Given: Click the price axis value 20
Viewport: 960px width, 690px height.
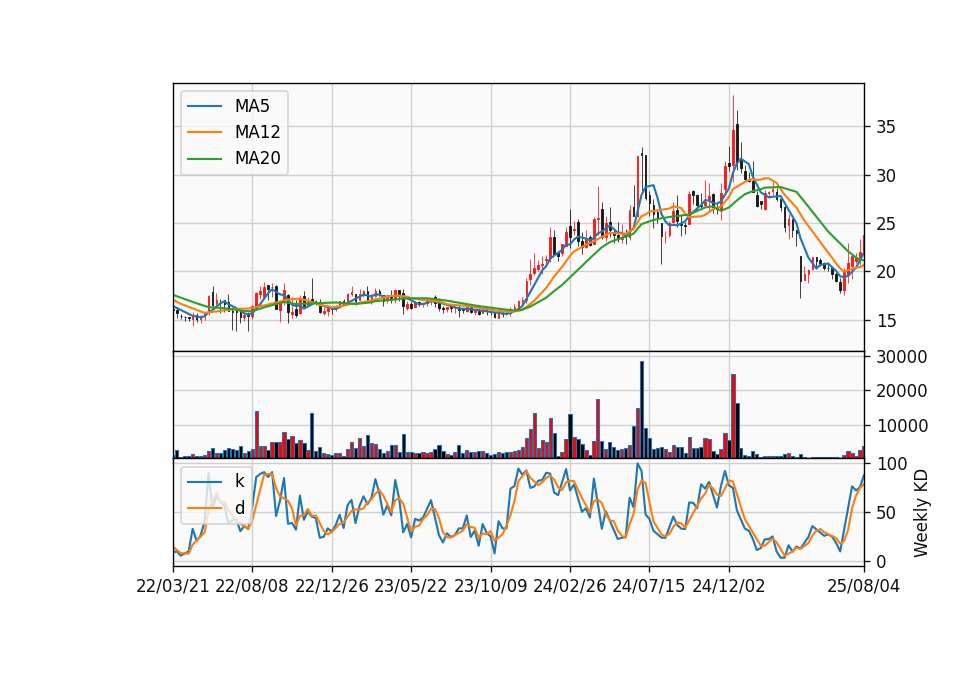Looking at the screenshot, I should (x=886, y=272).
